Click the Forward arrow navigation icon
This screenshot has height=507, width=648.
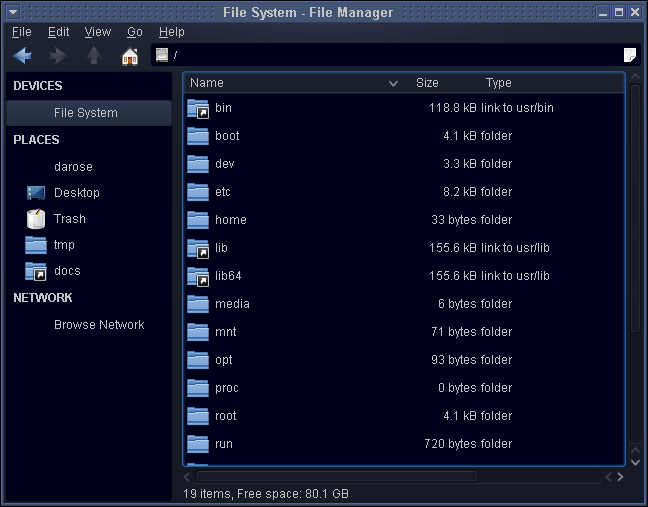(x=58, y=56)
